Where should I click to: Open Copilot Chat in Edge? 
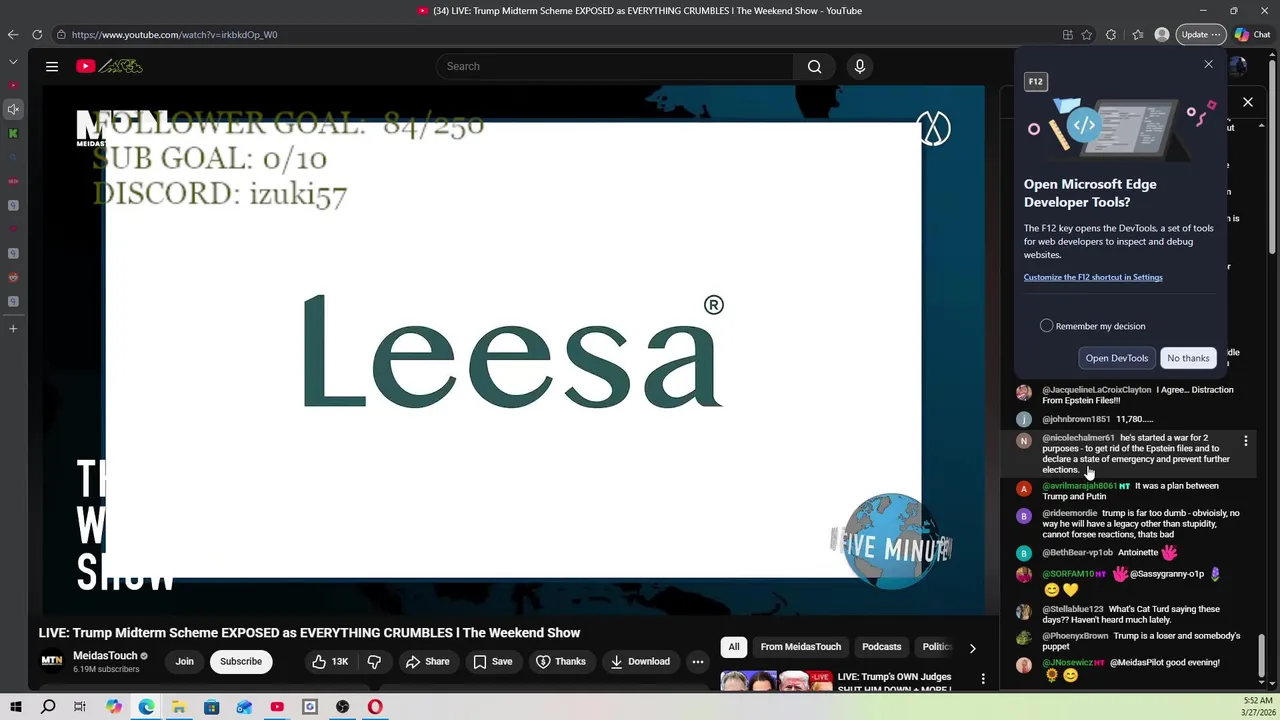(x=1252, y=34)
